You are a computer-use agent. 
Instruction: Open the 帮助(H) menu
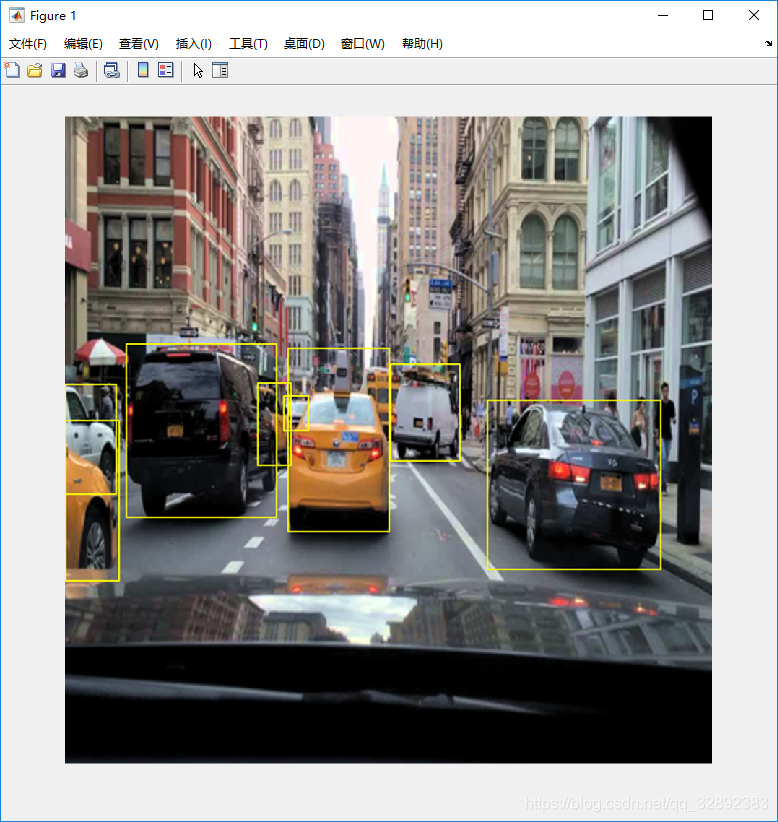[x=423, y=44]
